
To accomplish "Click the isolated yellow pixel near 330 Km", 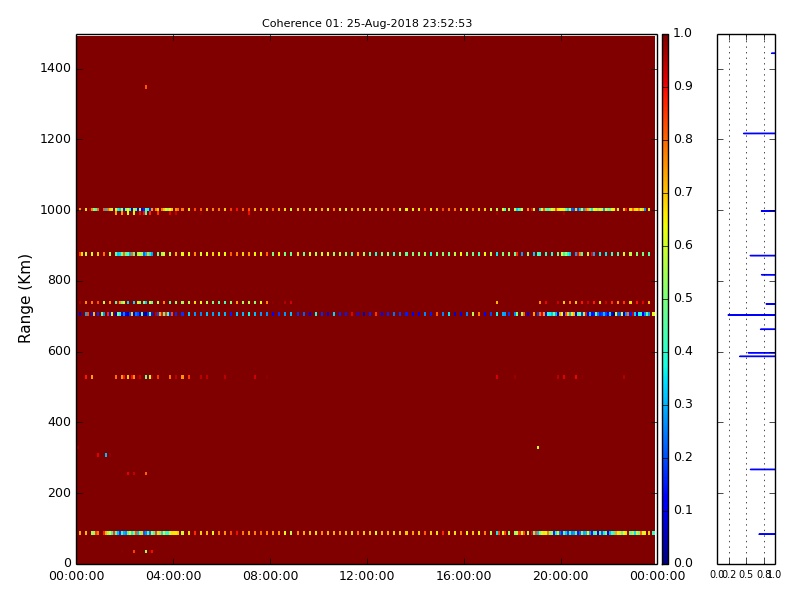I will pos(538,447).
